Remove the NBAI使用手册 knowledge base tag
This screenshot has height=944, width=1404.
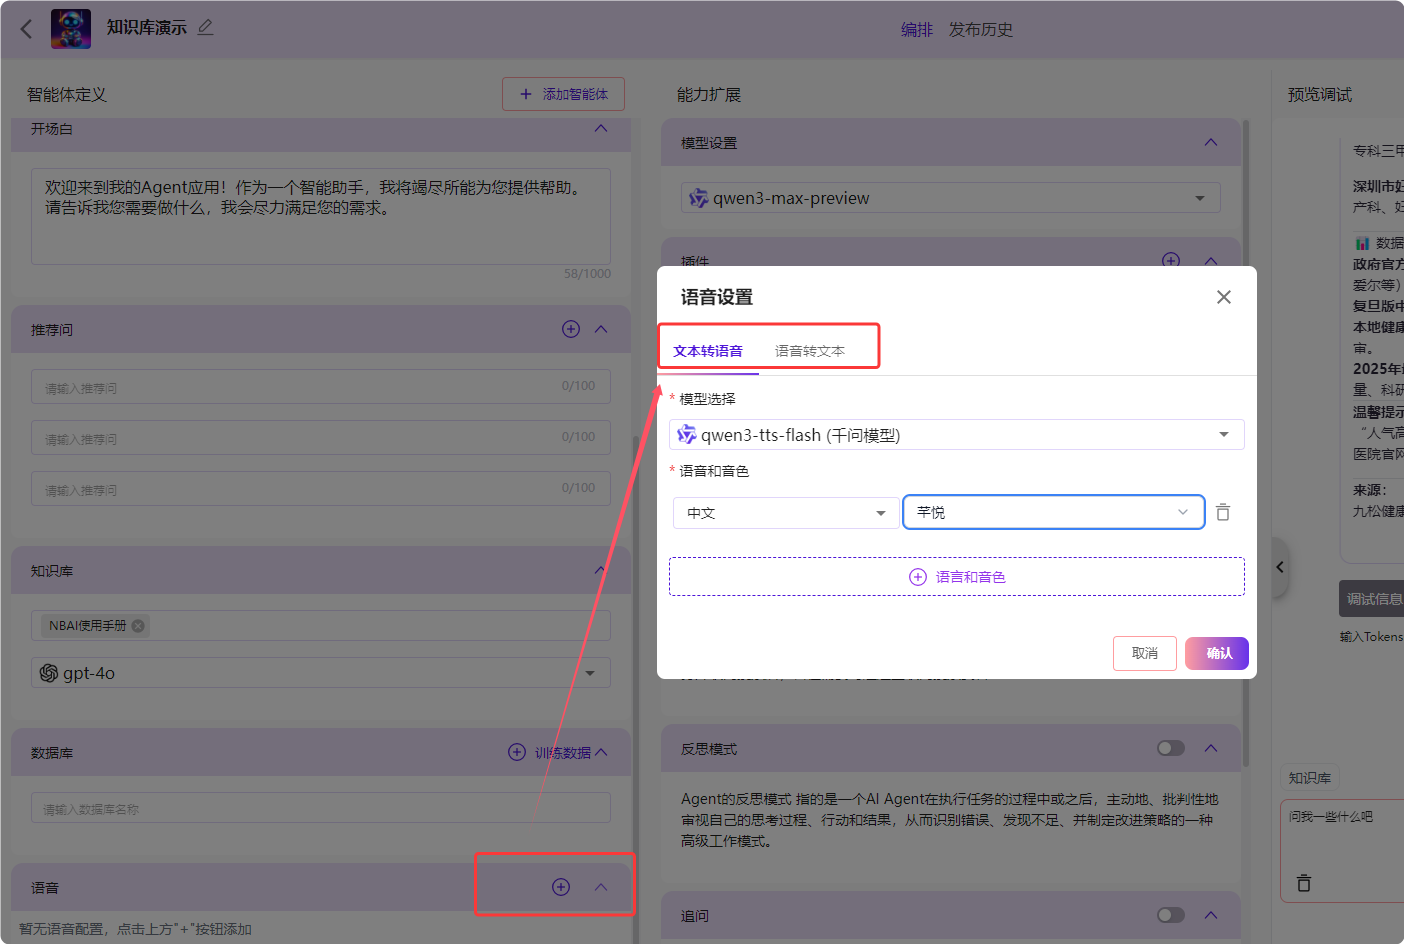138,626
